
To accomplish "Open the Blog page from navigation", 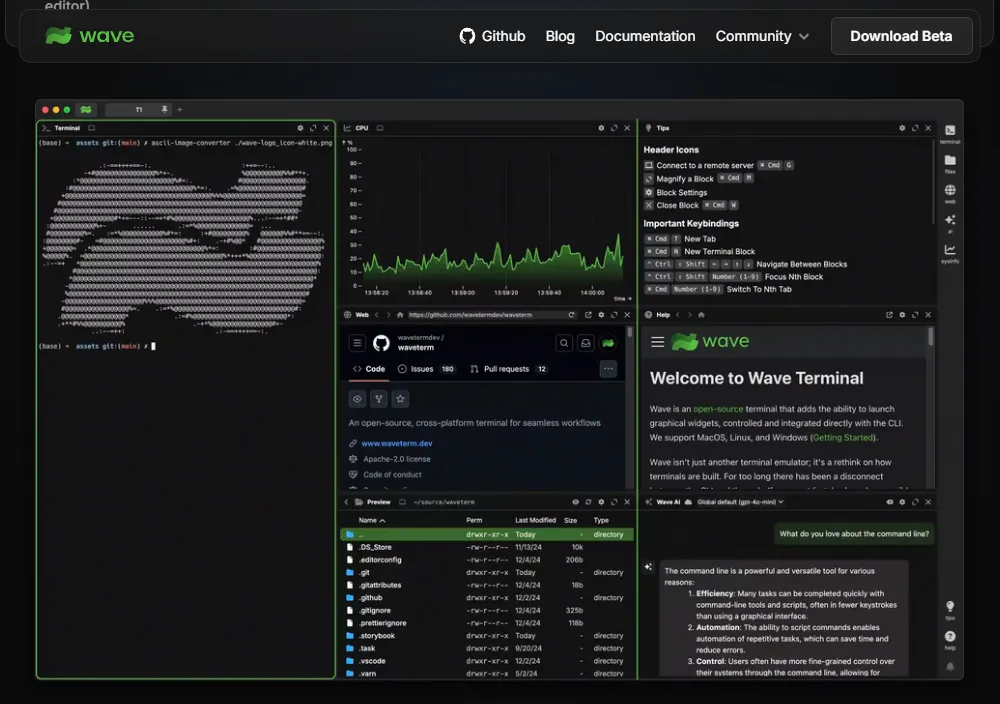I will (560, 36).
